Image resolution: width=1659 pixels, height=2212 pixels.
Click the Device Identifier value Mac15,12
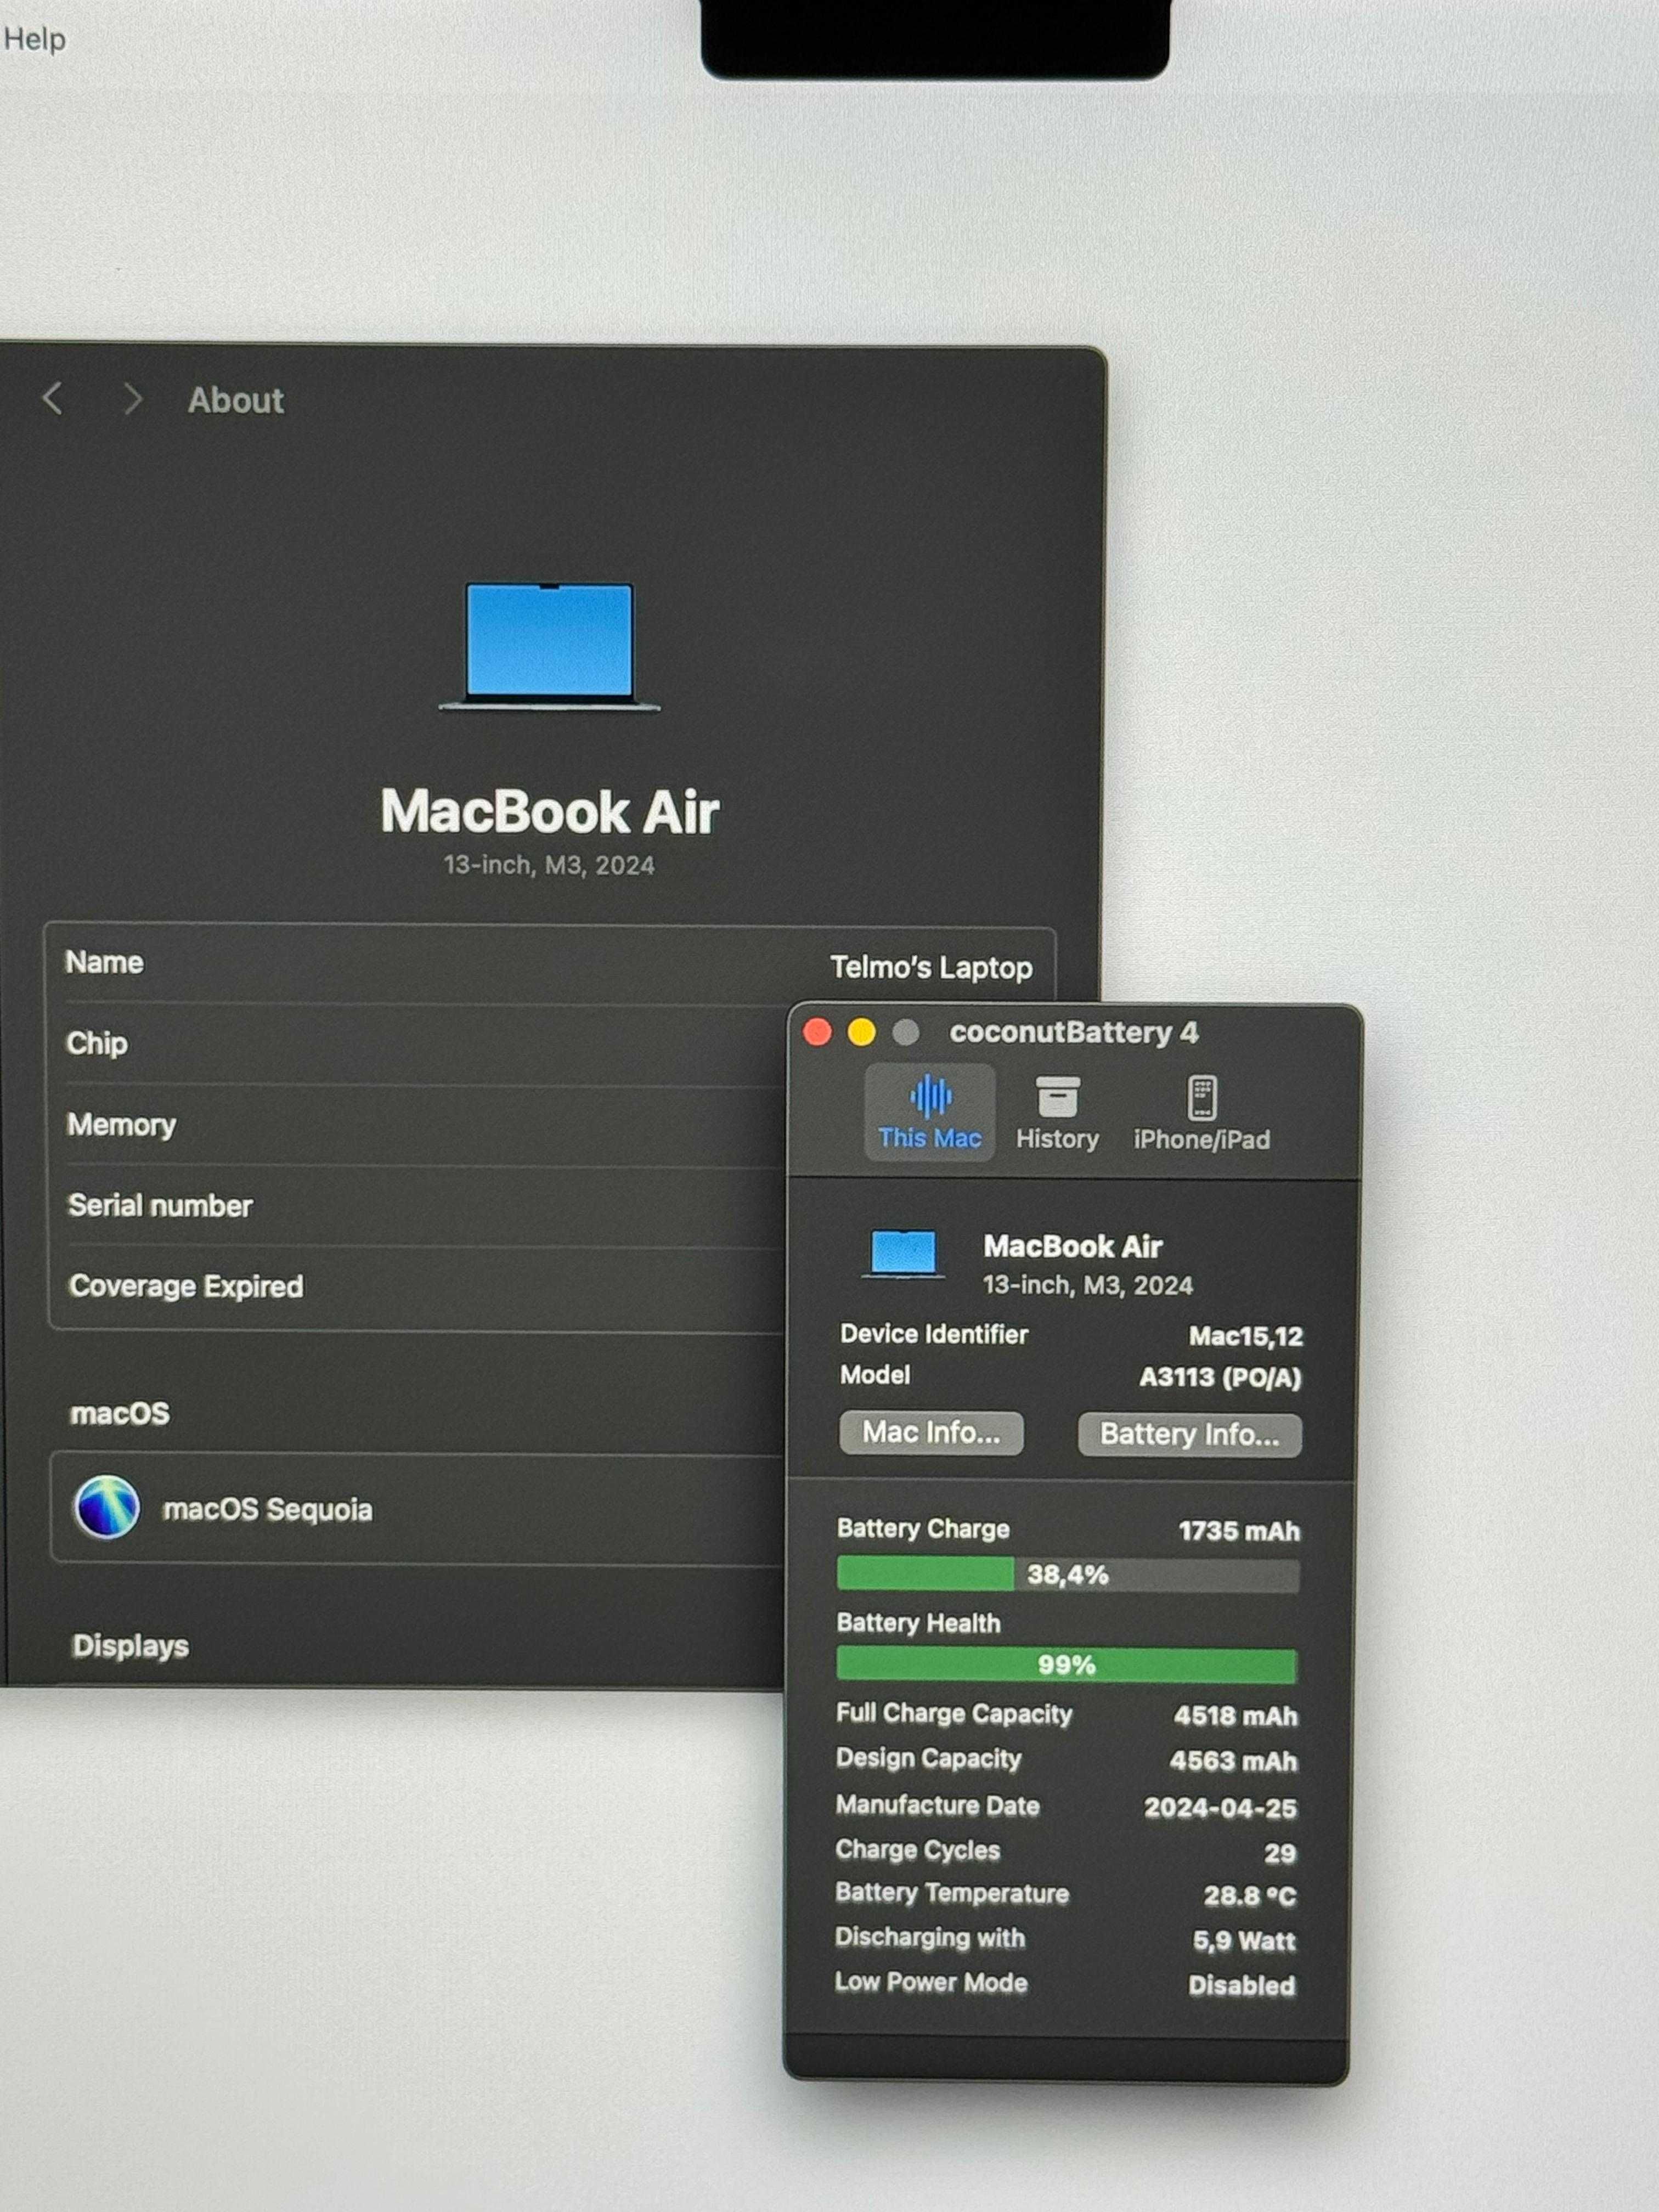pyautogui.click(x=1245, y=1336)
